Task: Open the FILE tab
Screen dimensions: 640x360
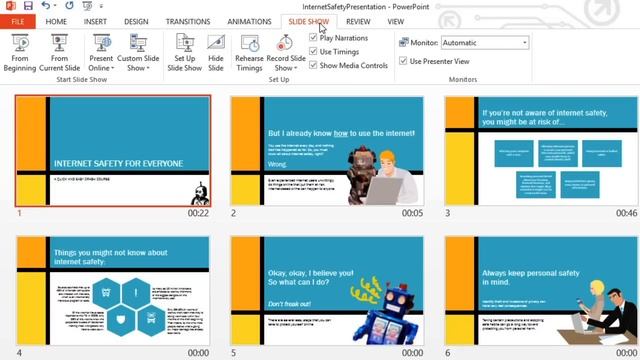Action: (18, 22)
